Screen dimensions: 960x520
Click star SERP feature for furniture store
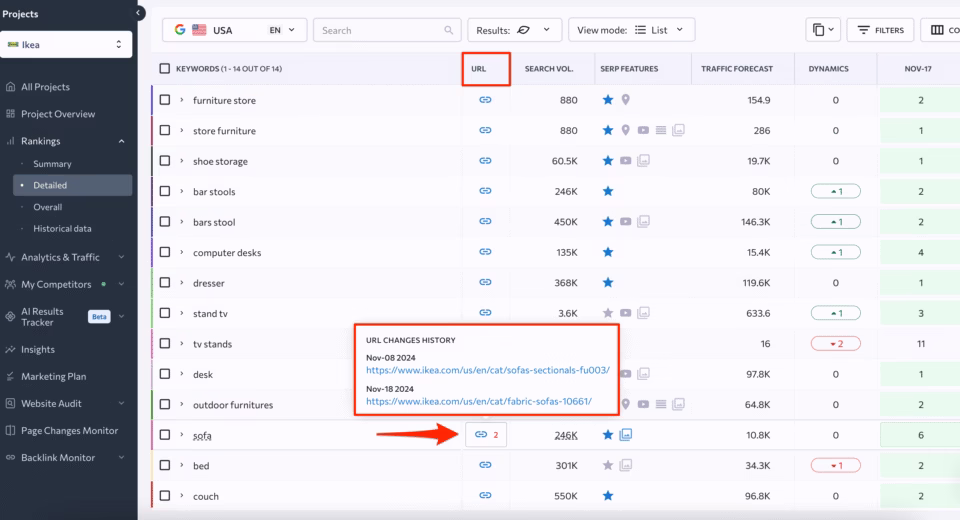click(608, 100)
